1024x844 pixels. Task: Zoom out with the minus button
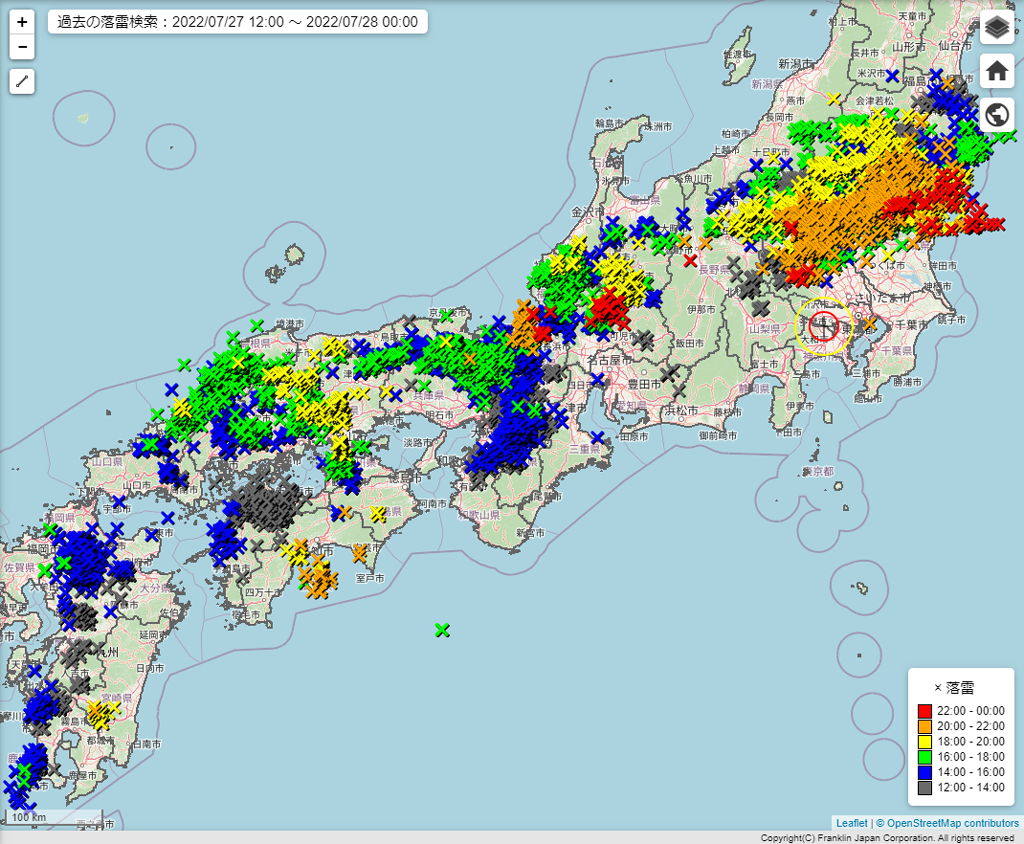tap(22, 47)
